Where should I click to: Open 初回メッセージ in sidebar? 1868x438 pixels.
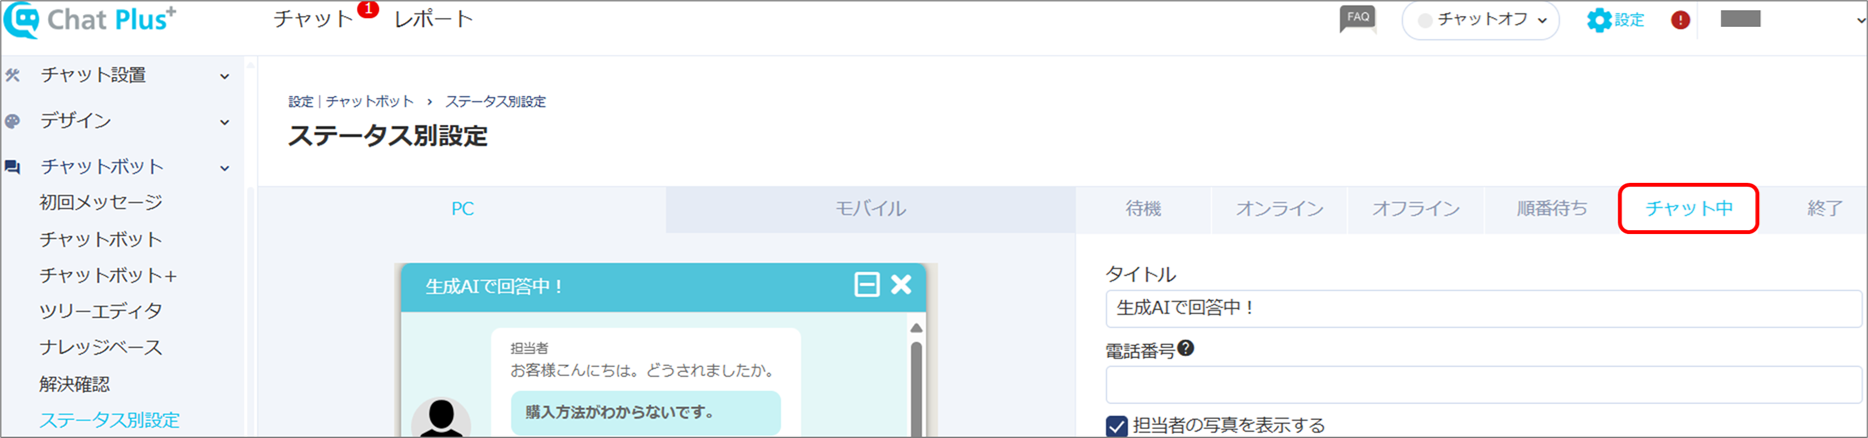101,203
